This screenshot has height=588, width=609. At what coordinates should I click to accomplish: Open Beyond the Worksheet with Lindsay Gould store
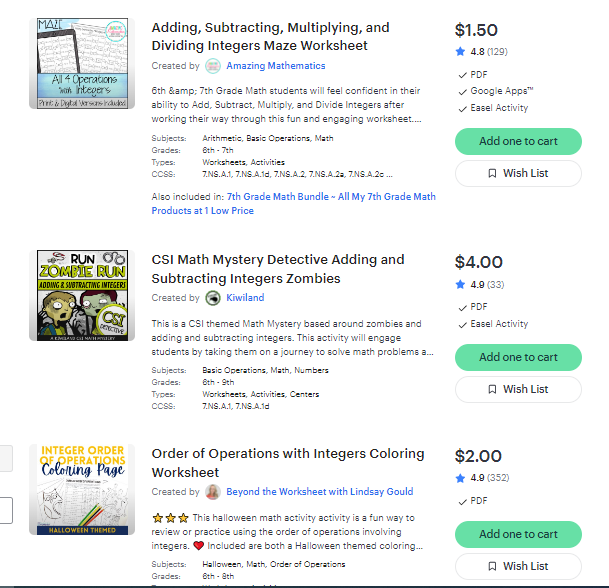pos(319,492)
